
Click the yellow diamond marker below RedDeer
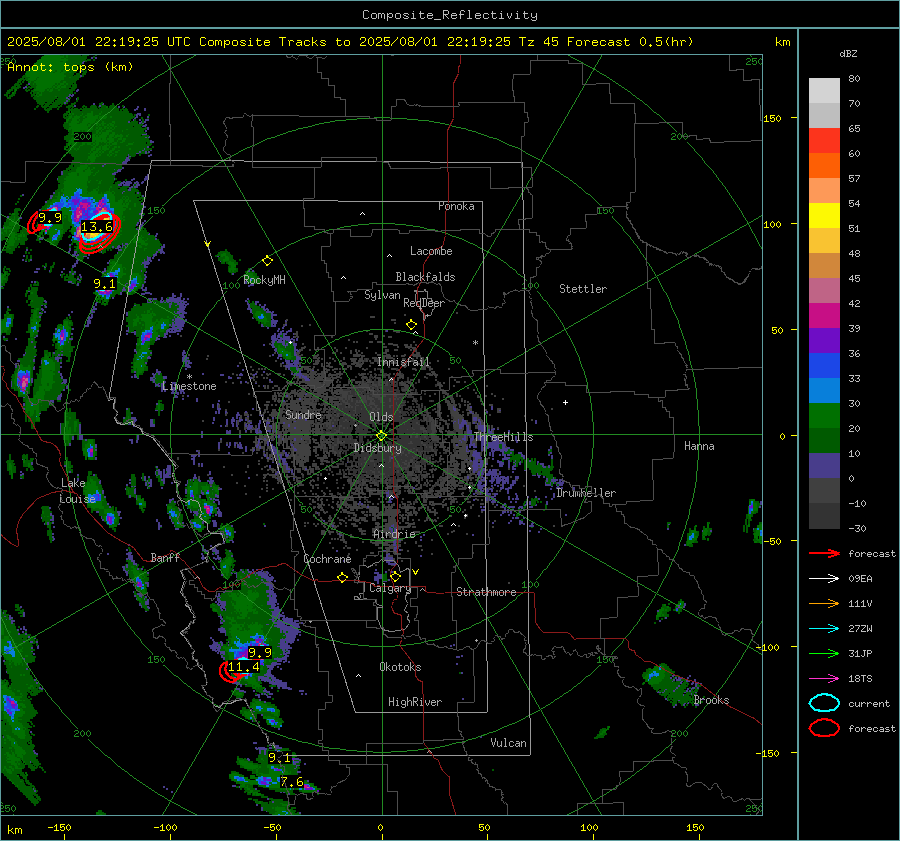tap(412, 325)
